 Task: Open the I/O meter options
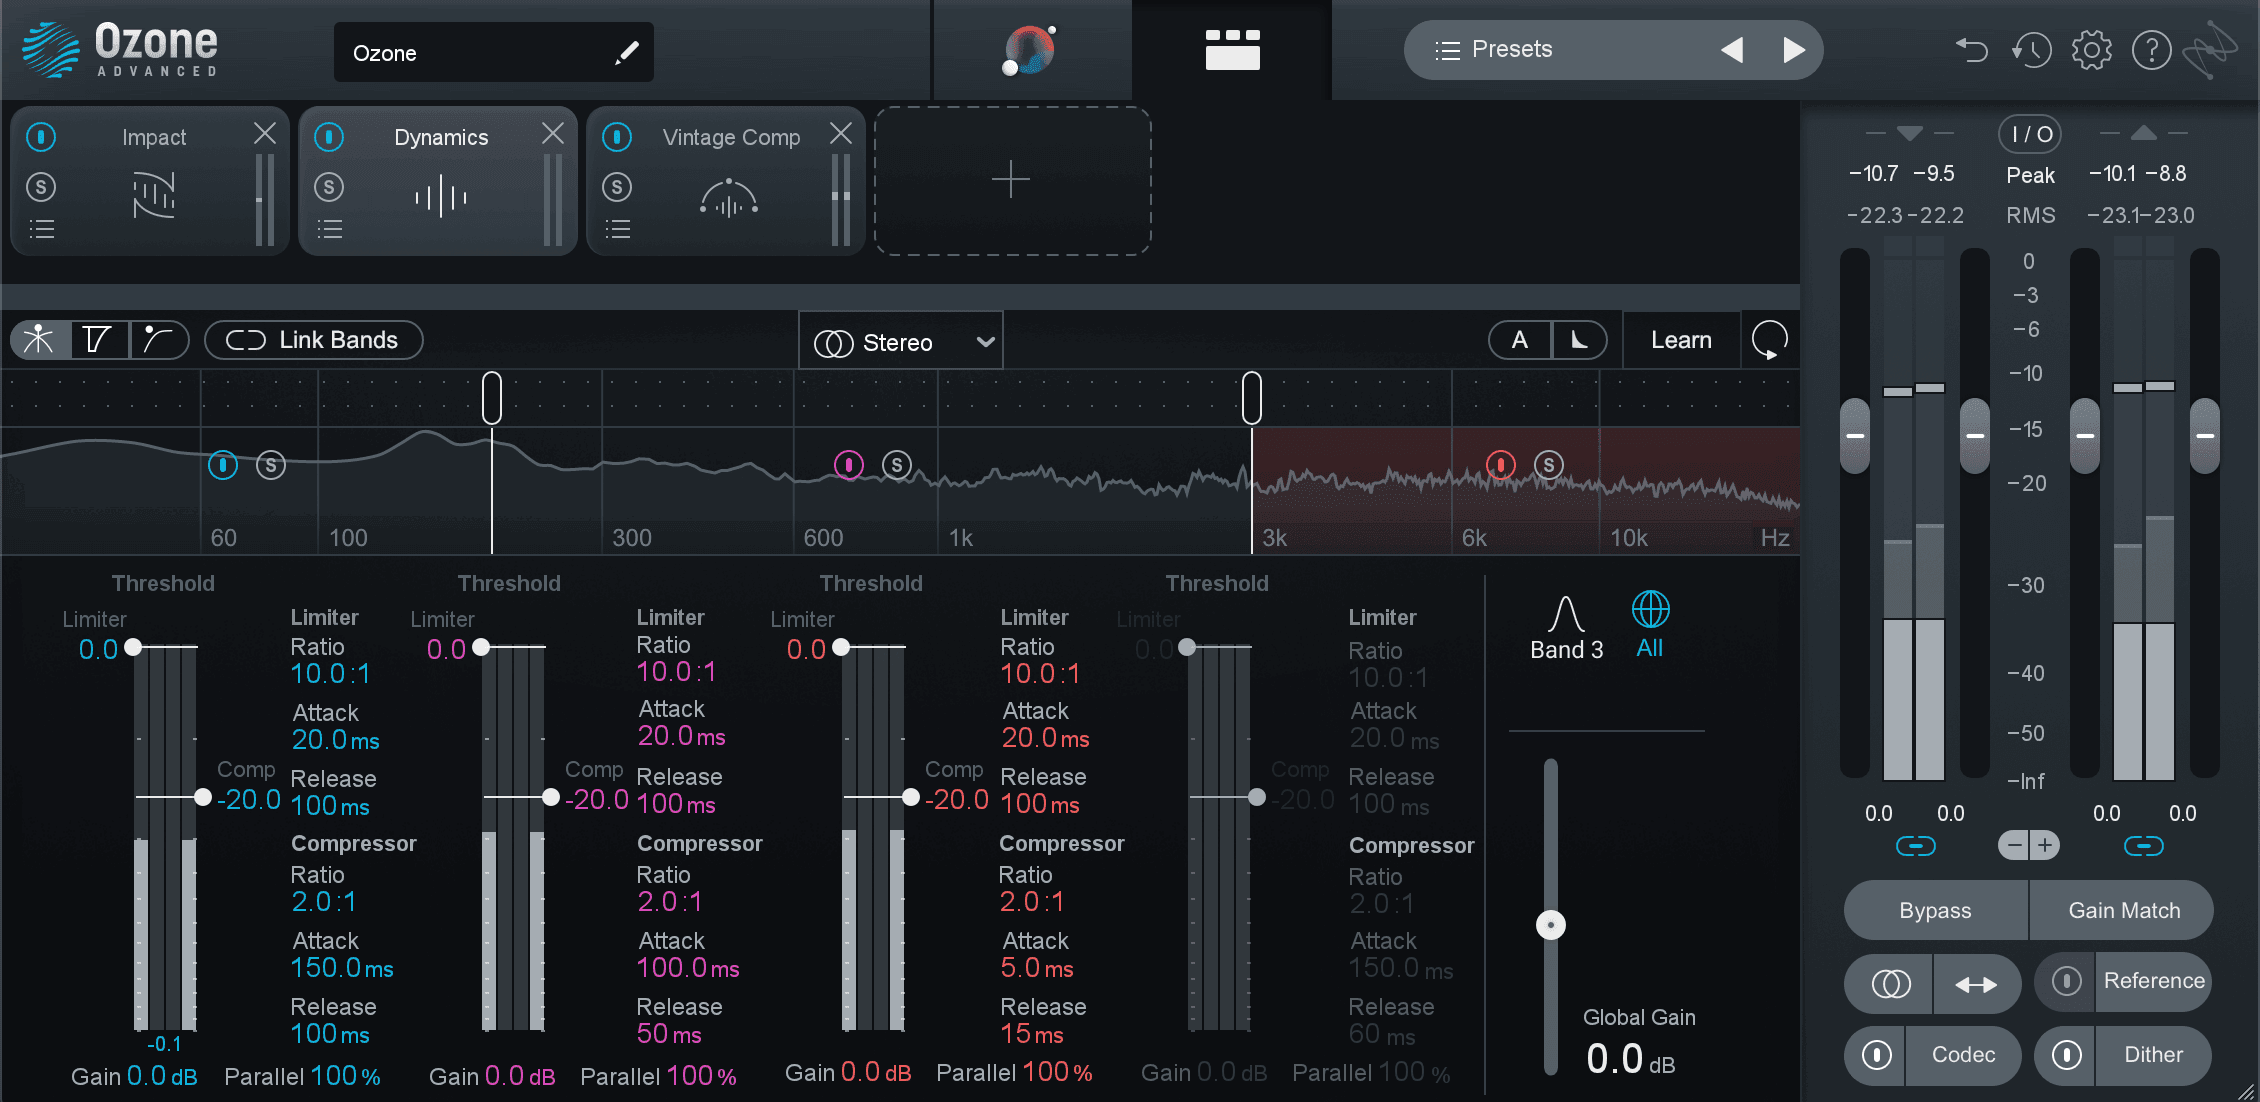(2030, 134)
